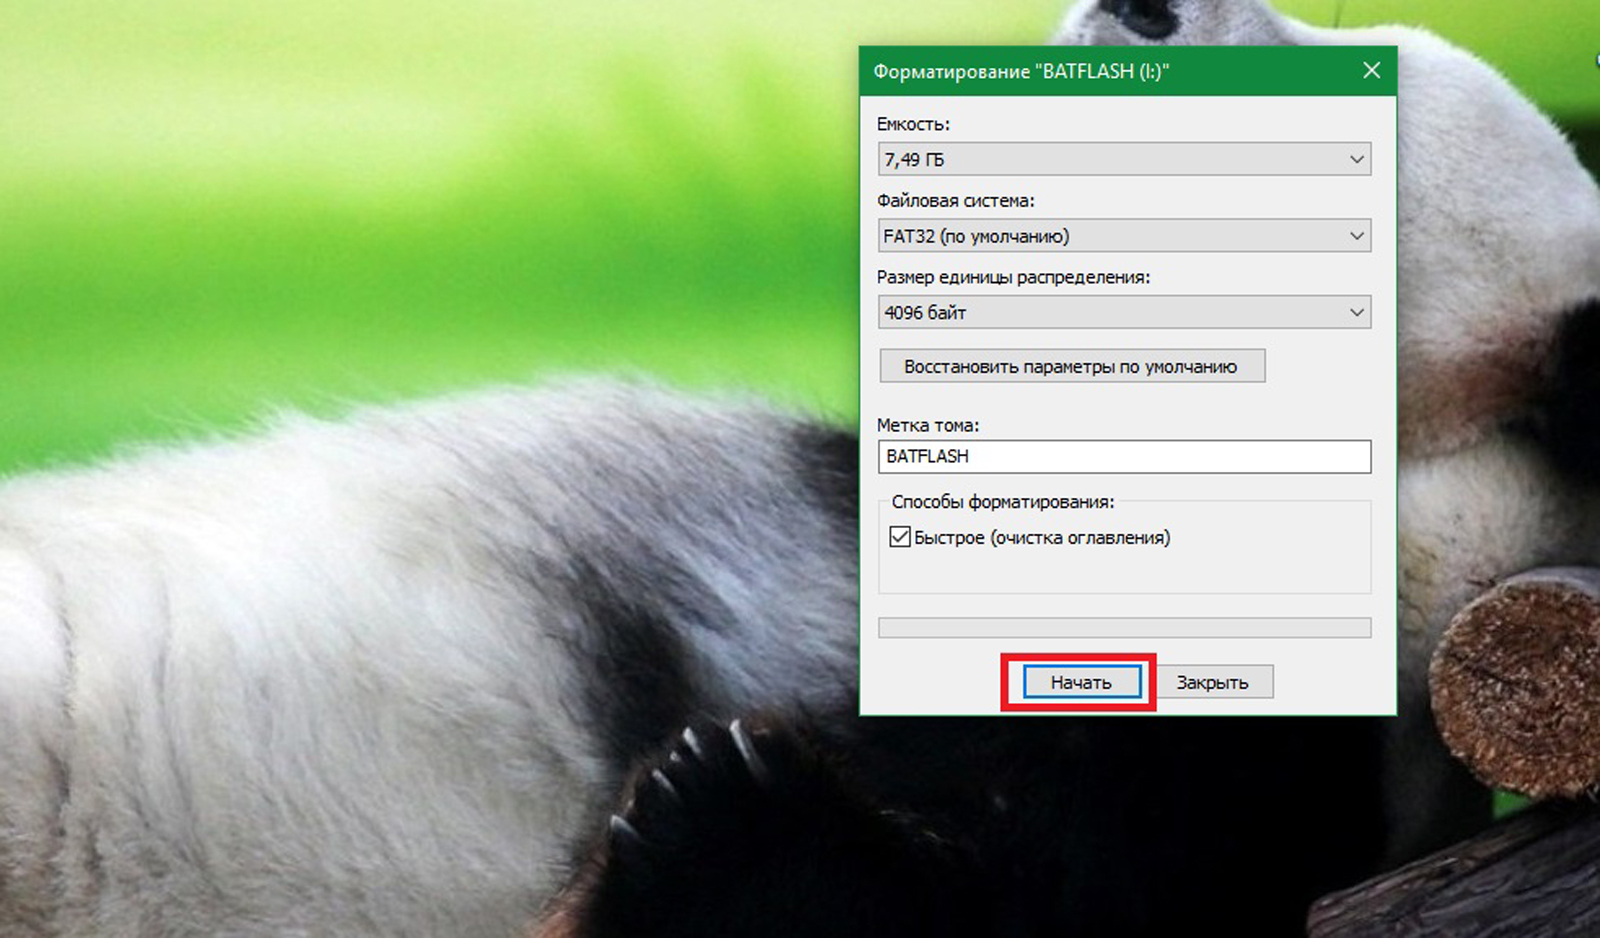
Task: Open the allocation unit size 4096 байт dropdown
Action: [x=1124, y=312]
